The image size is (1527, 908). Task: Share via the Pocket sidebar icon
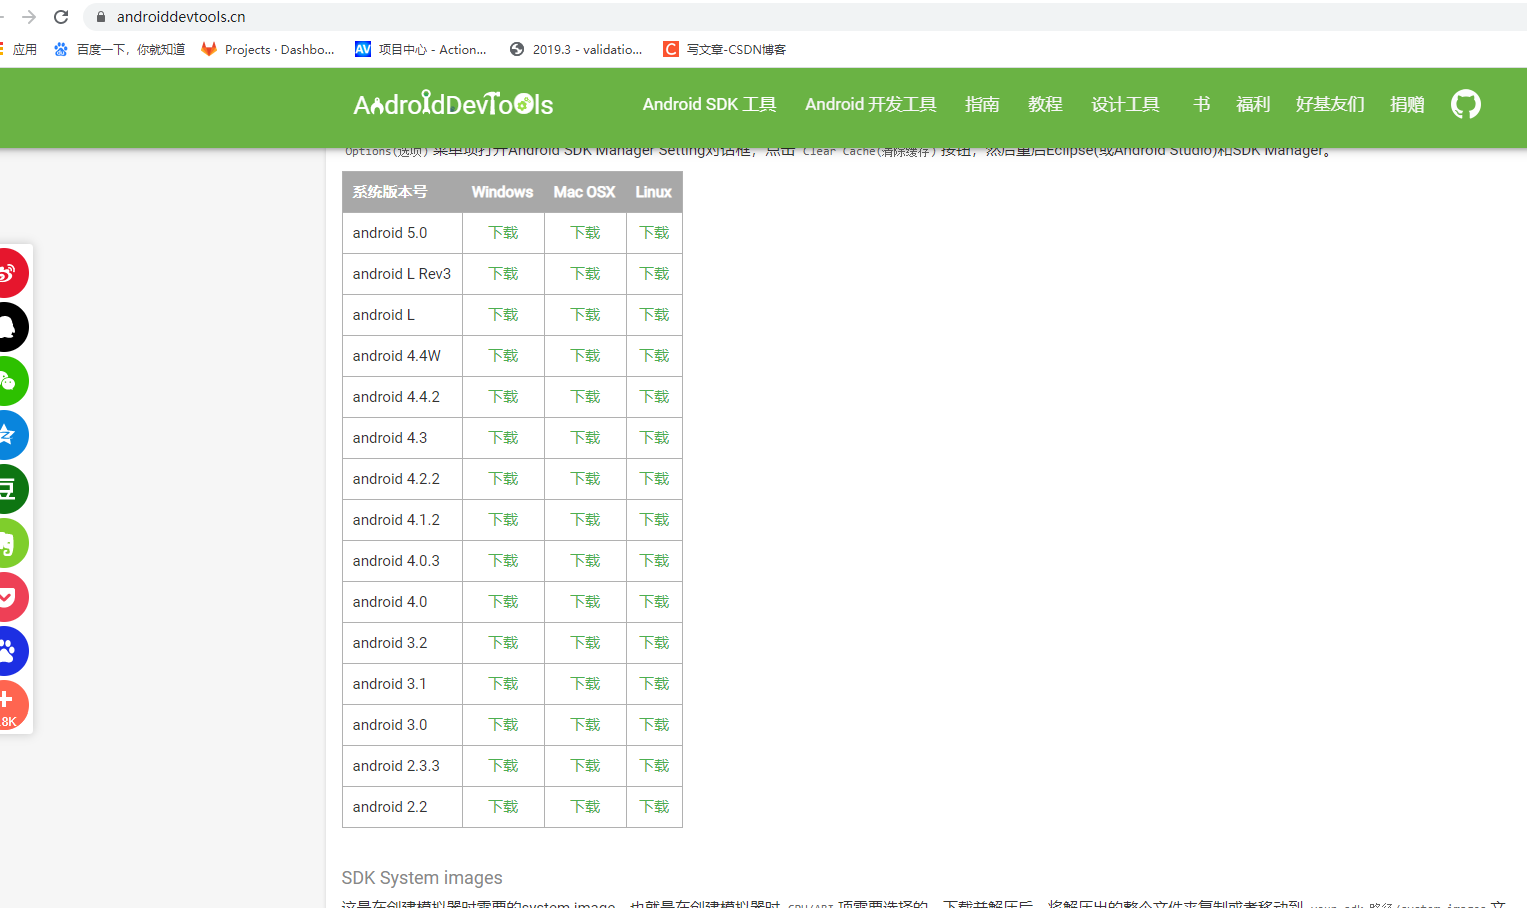point(8,597)
